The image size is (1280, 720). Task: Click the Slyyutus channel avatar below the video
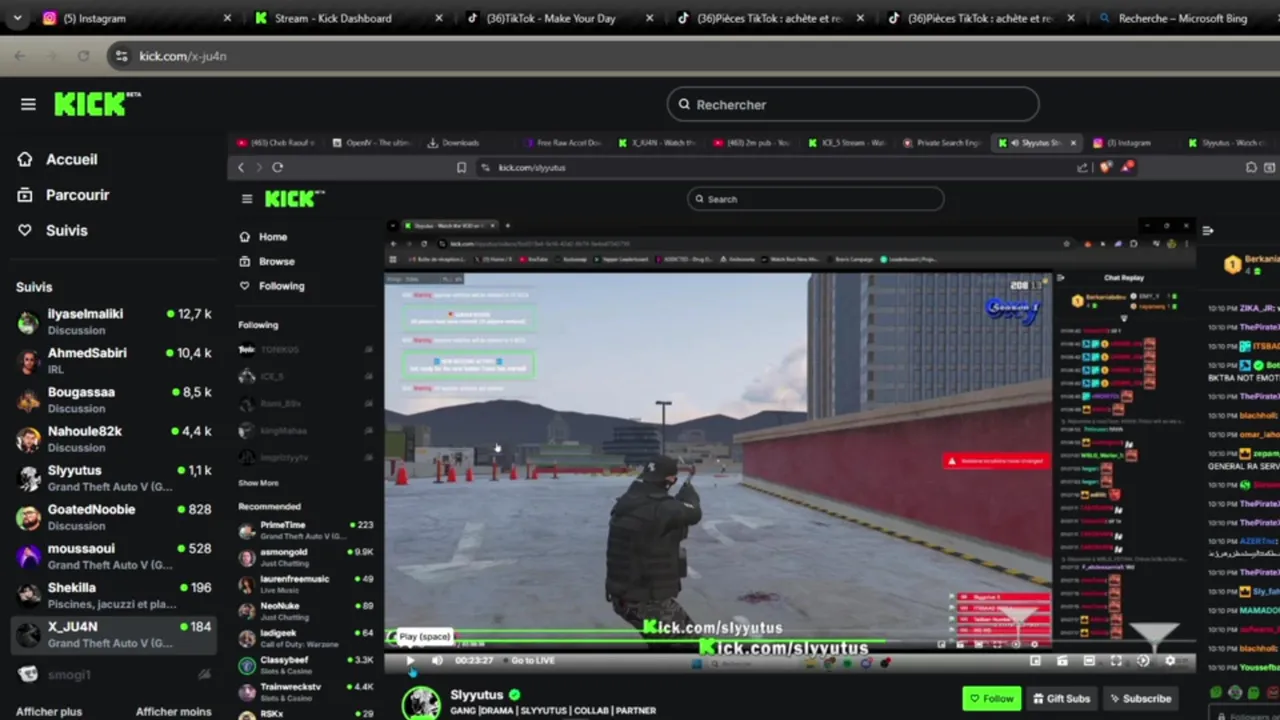[x=421, y=702]
